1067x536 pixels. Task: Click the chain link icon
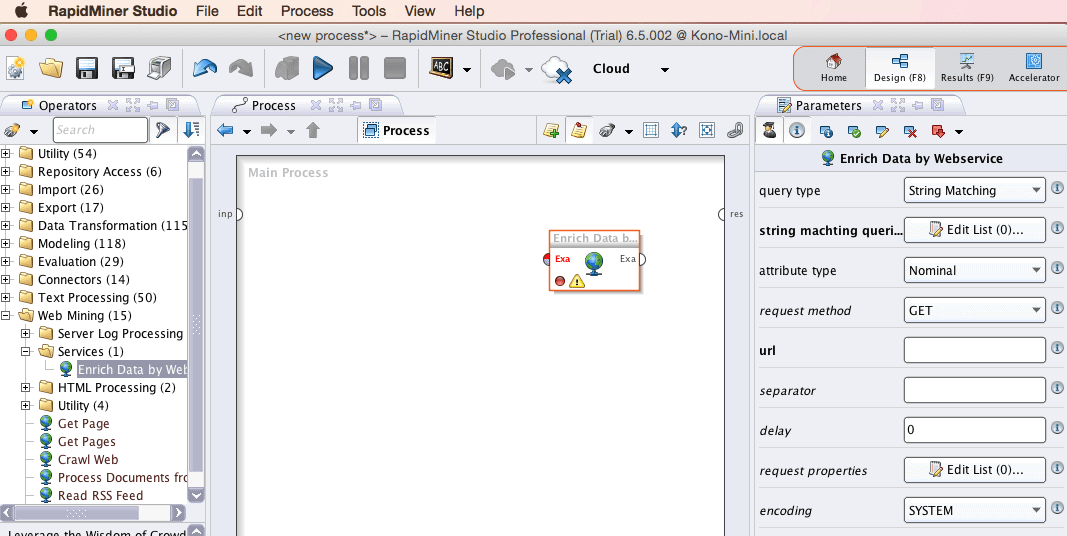pyautogui.click(x=735, y=131)
